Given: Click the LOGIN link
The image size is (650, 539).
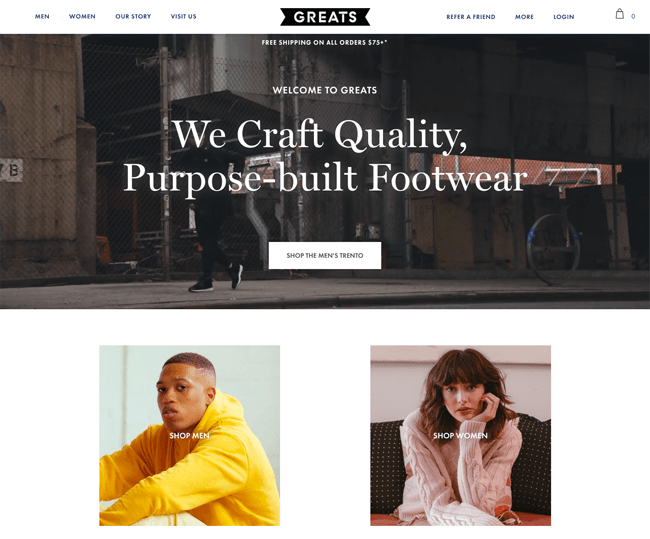Looking at the screenshot, I should (x=564, y=17).
